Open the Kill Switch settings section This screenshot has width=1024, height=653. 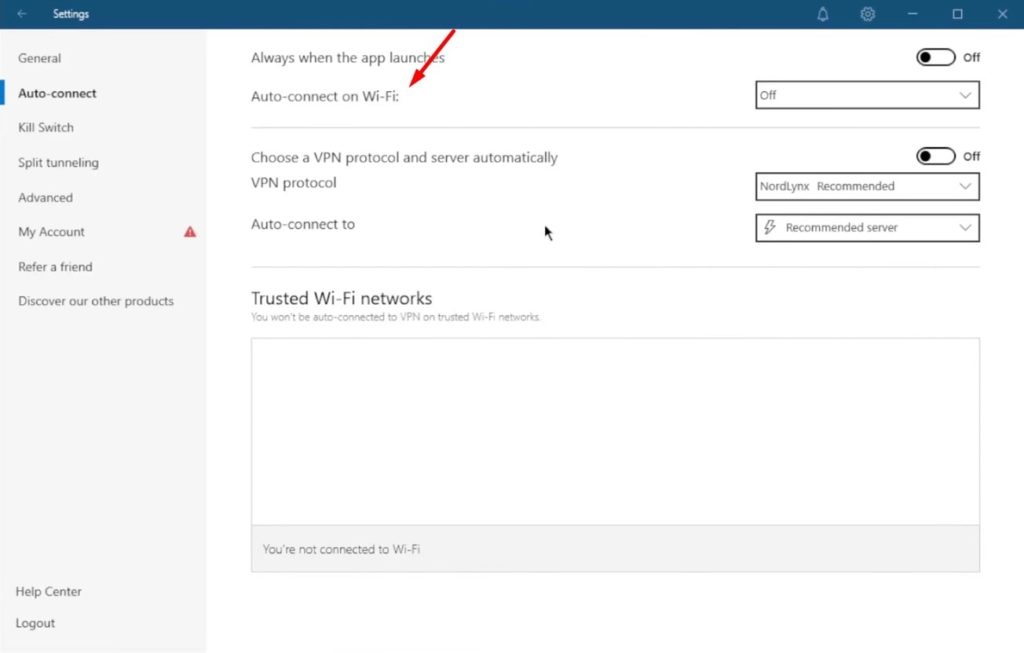click(46, 127)
